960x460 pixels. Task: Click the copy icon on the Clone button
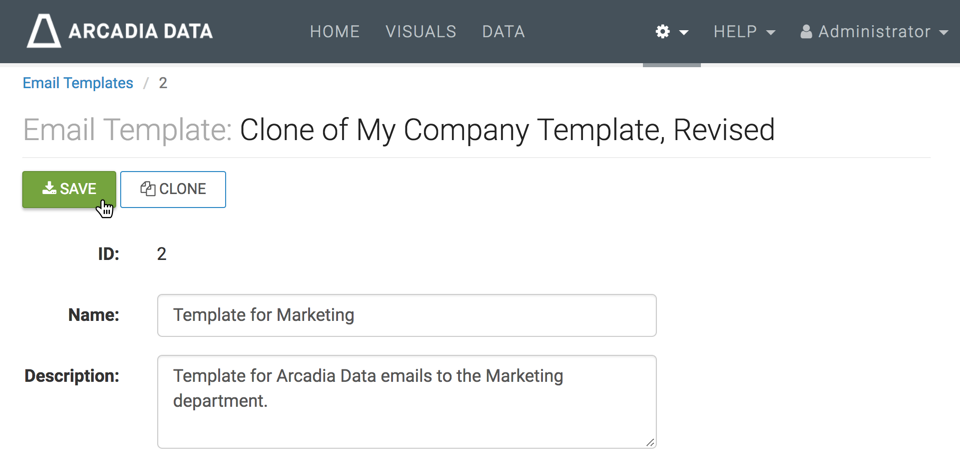pos(147,189)
